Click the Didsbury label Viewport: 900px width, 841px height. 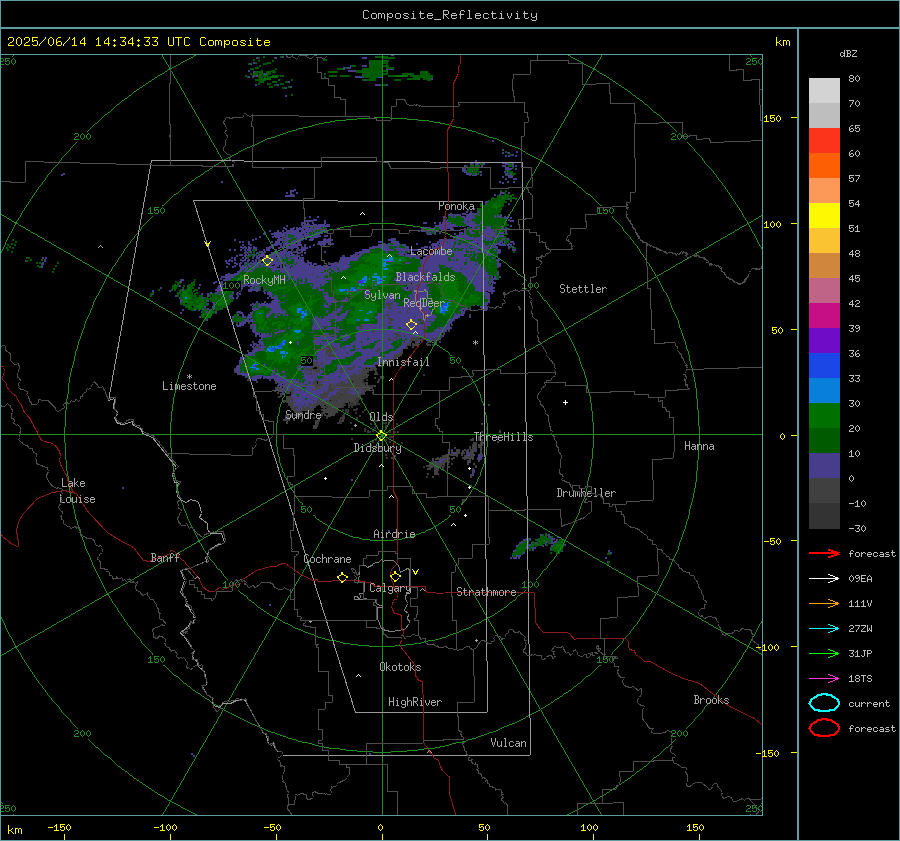click(x=378, y=448)
